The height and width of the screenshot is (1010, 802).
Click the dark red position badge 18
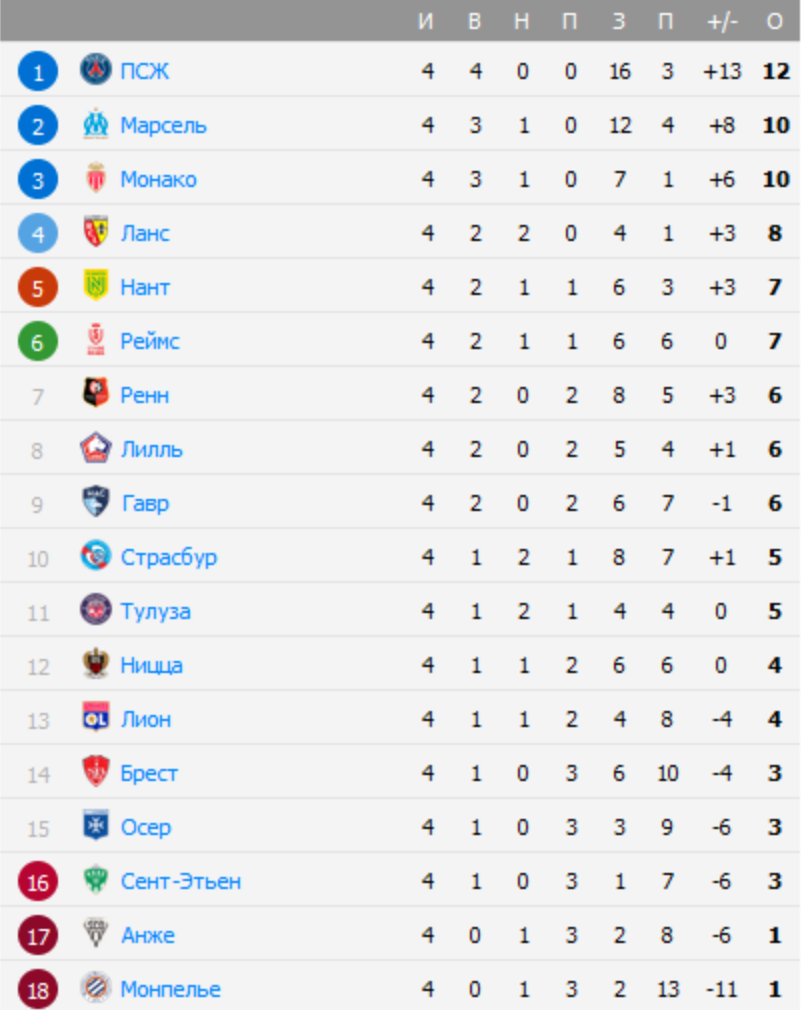click(x=38, y=989)
